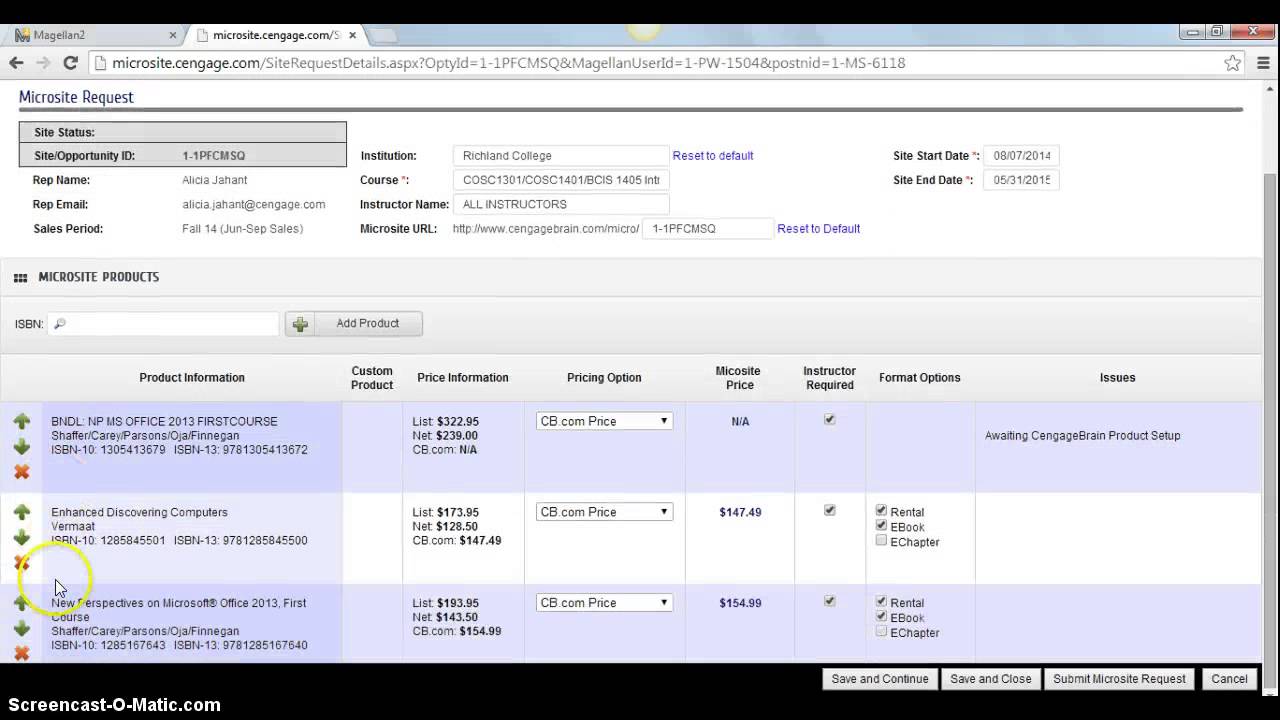
Task: Open Pricing Option dropdown for BNDL NP MS Office
Action: pos(604,422)
